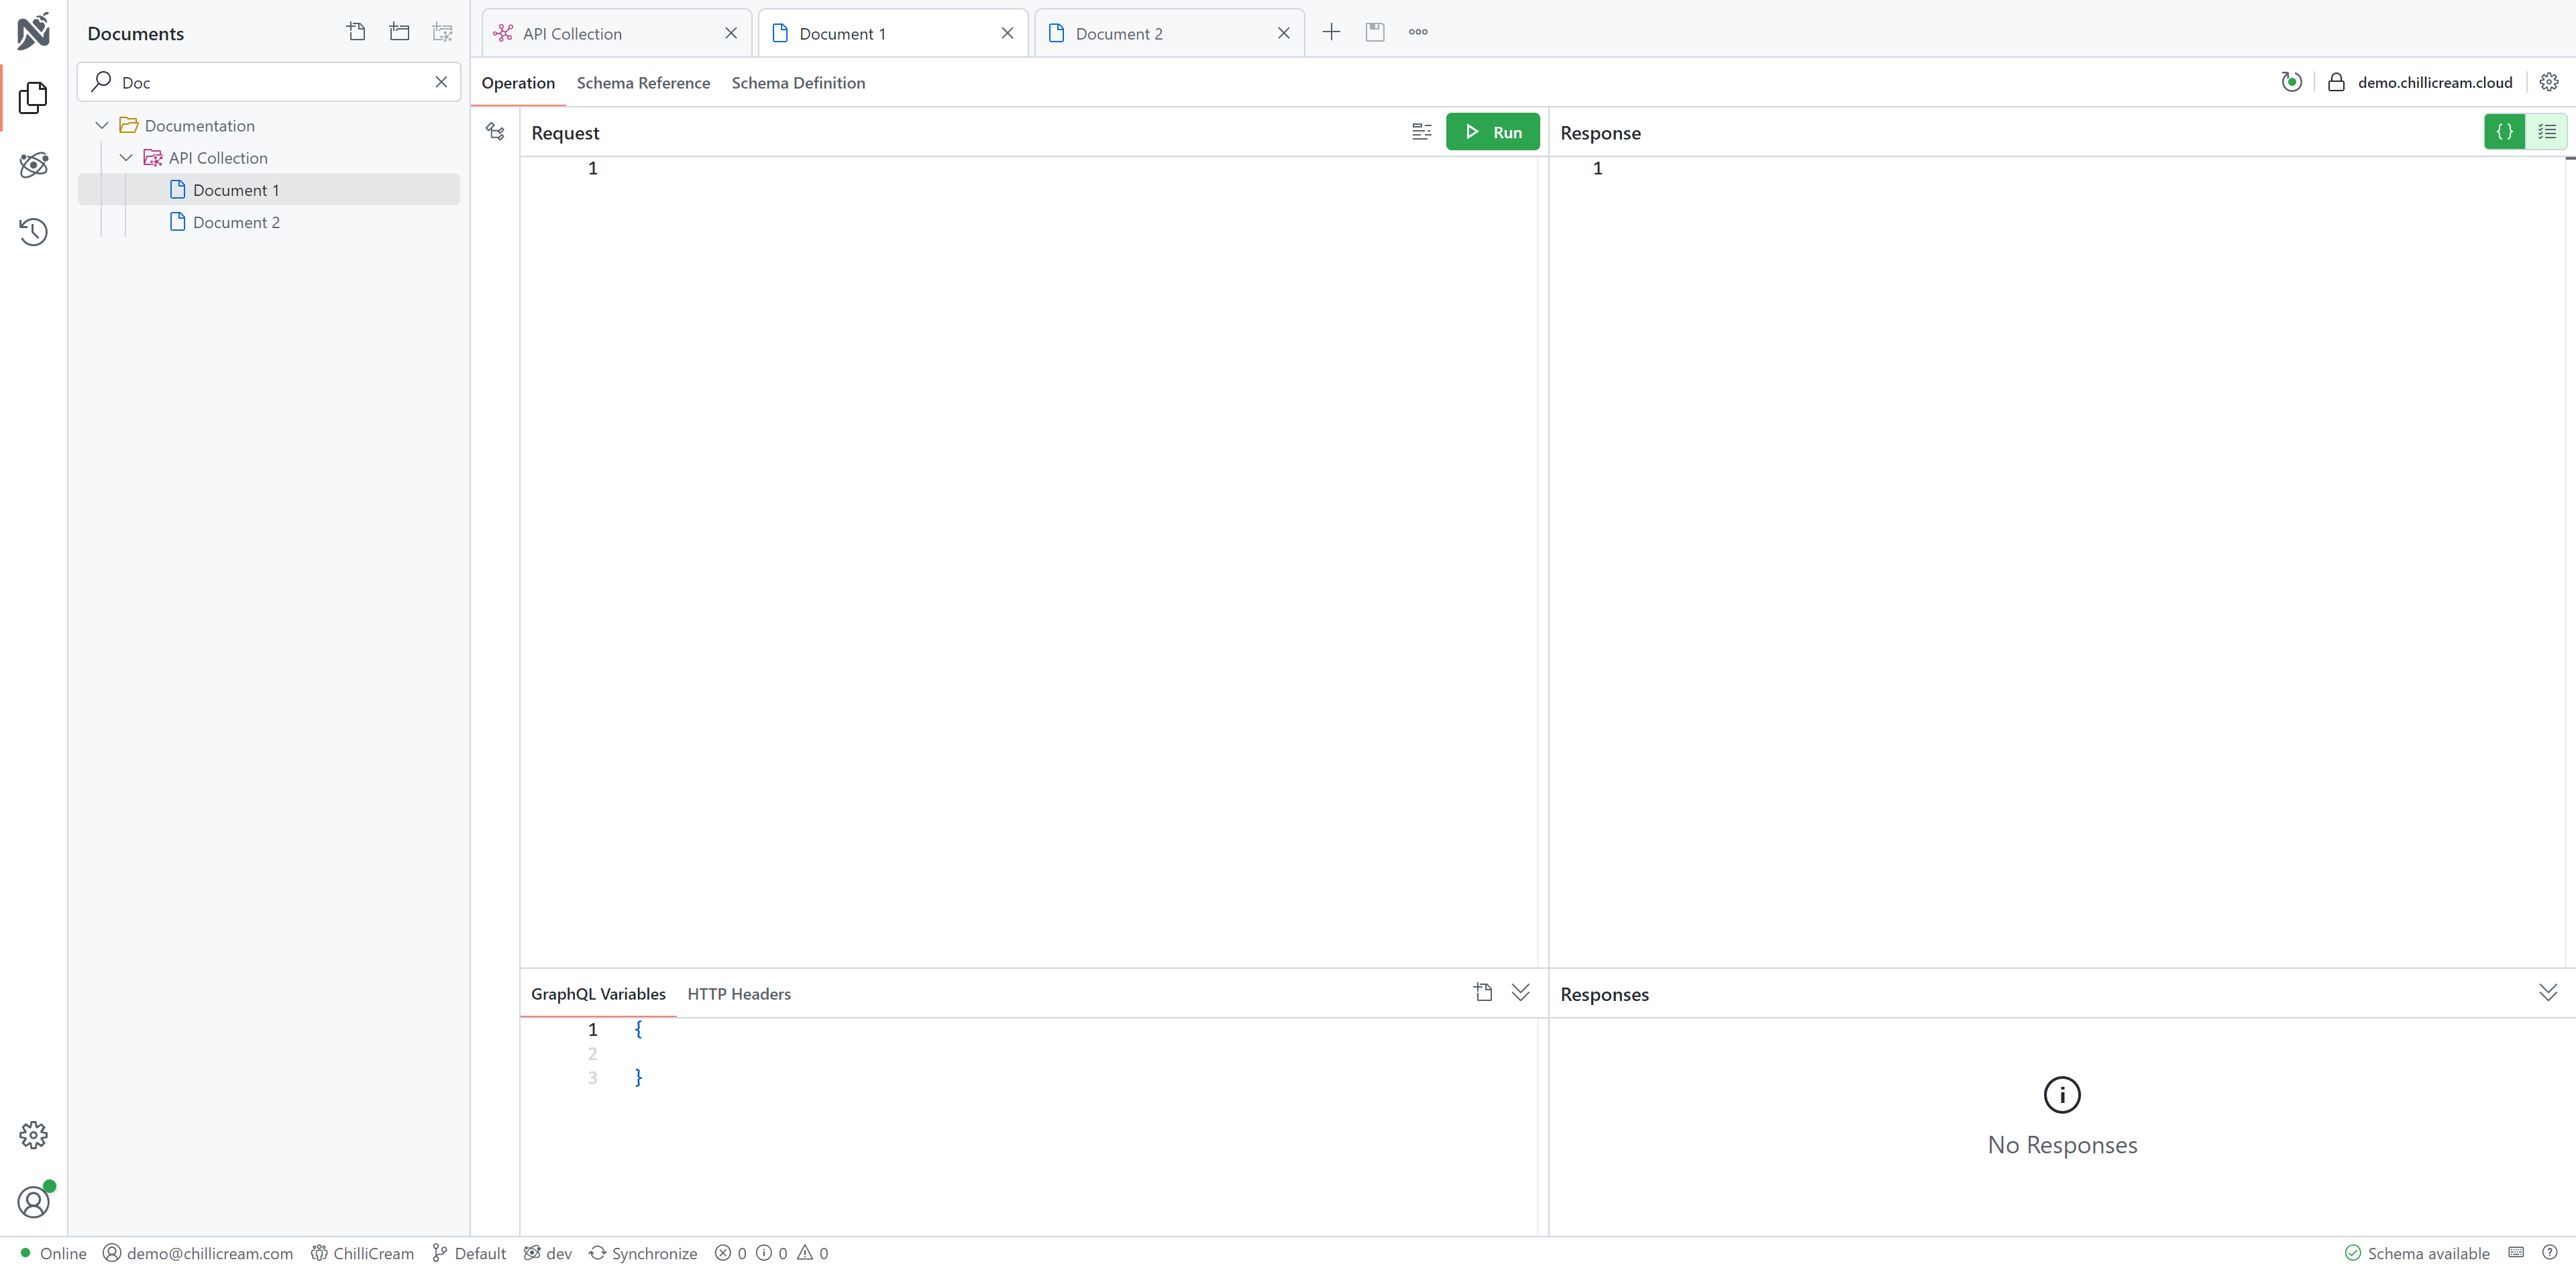Click the new folder icon in Documents header
Screen dimensions: 2576x1268
coord(399,32)
